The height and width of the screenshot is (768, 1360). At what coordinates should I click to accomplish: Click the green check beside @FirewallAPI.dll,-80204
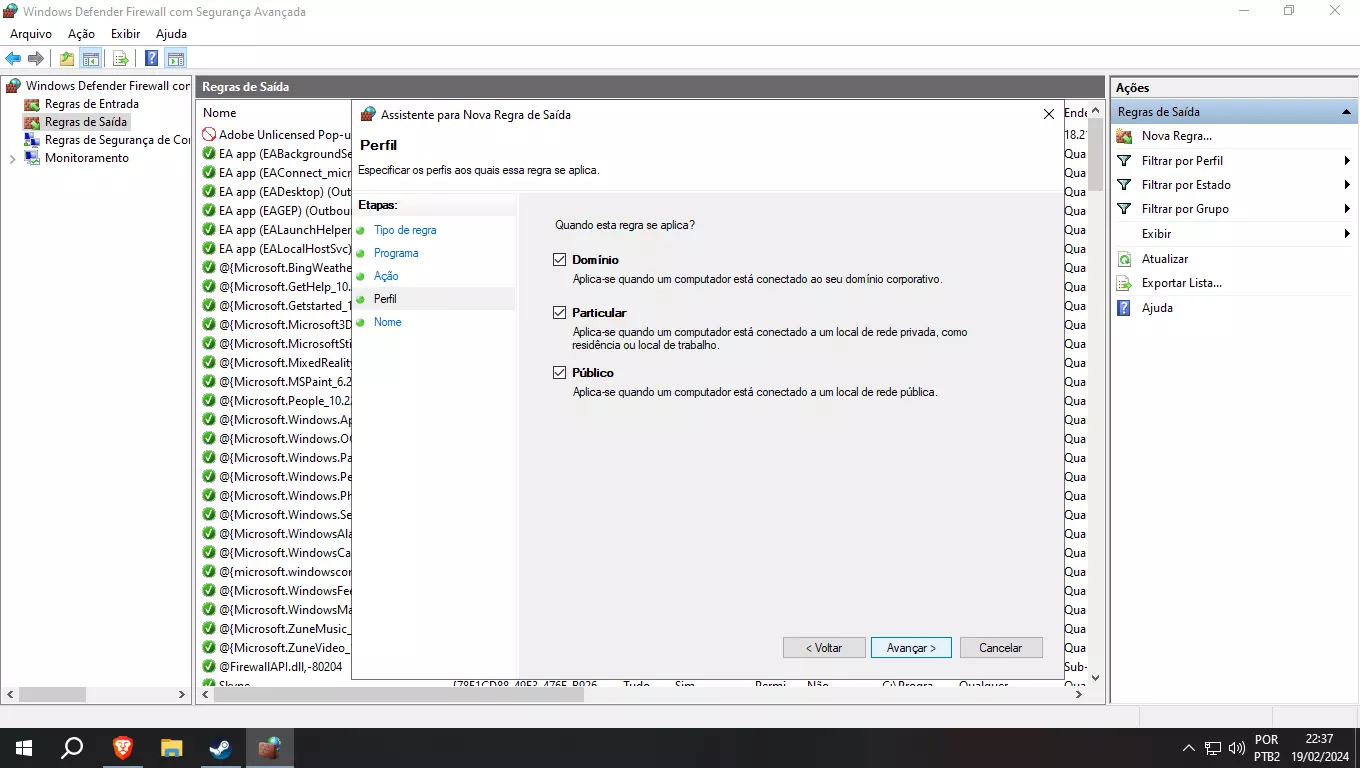(x=209, y=667)
